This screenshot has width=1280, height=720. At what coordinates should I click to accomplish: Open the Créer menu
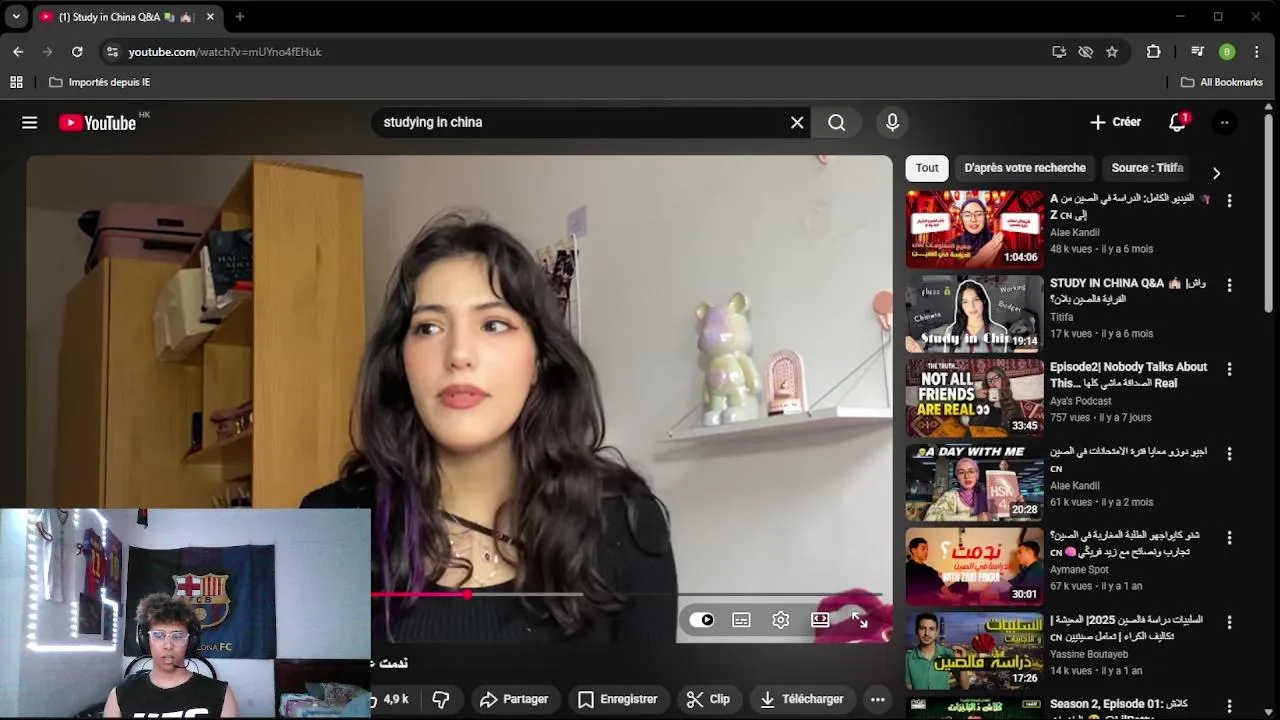[1116, 122]
